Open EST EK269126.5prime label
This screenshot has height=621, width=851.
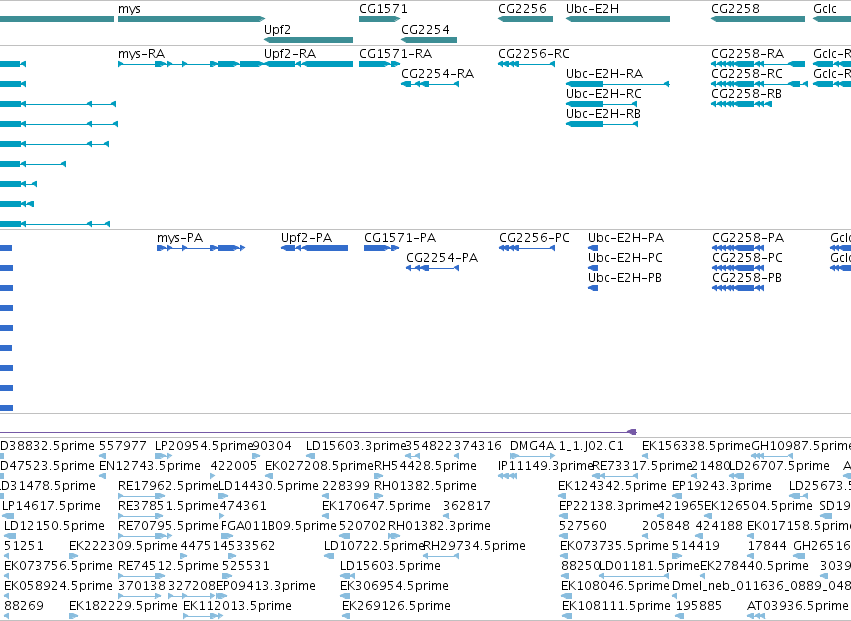396,606
